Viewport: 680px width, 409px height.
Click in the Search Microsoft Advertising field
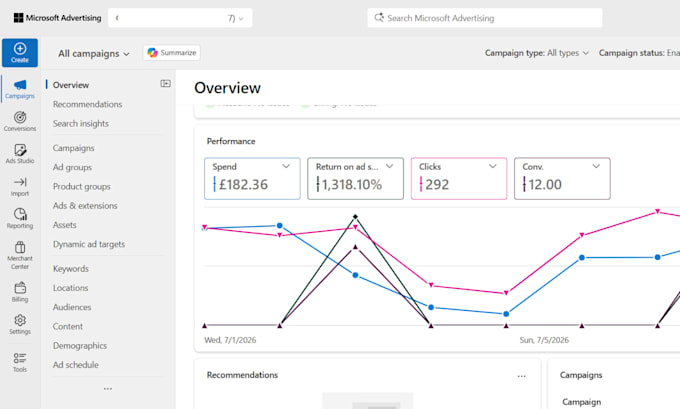(485, 18)
